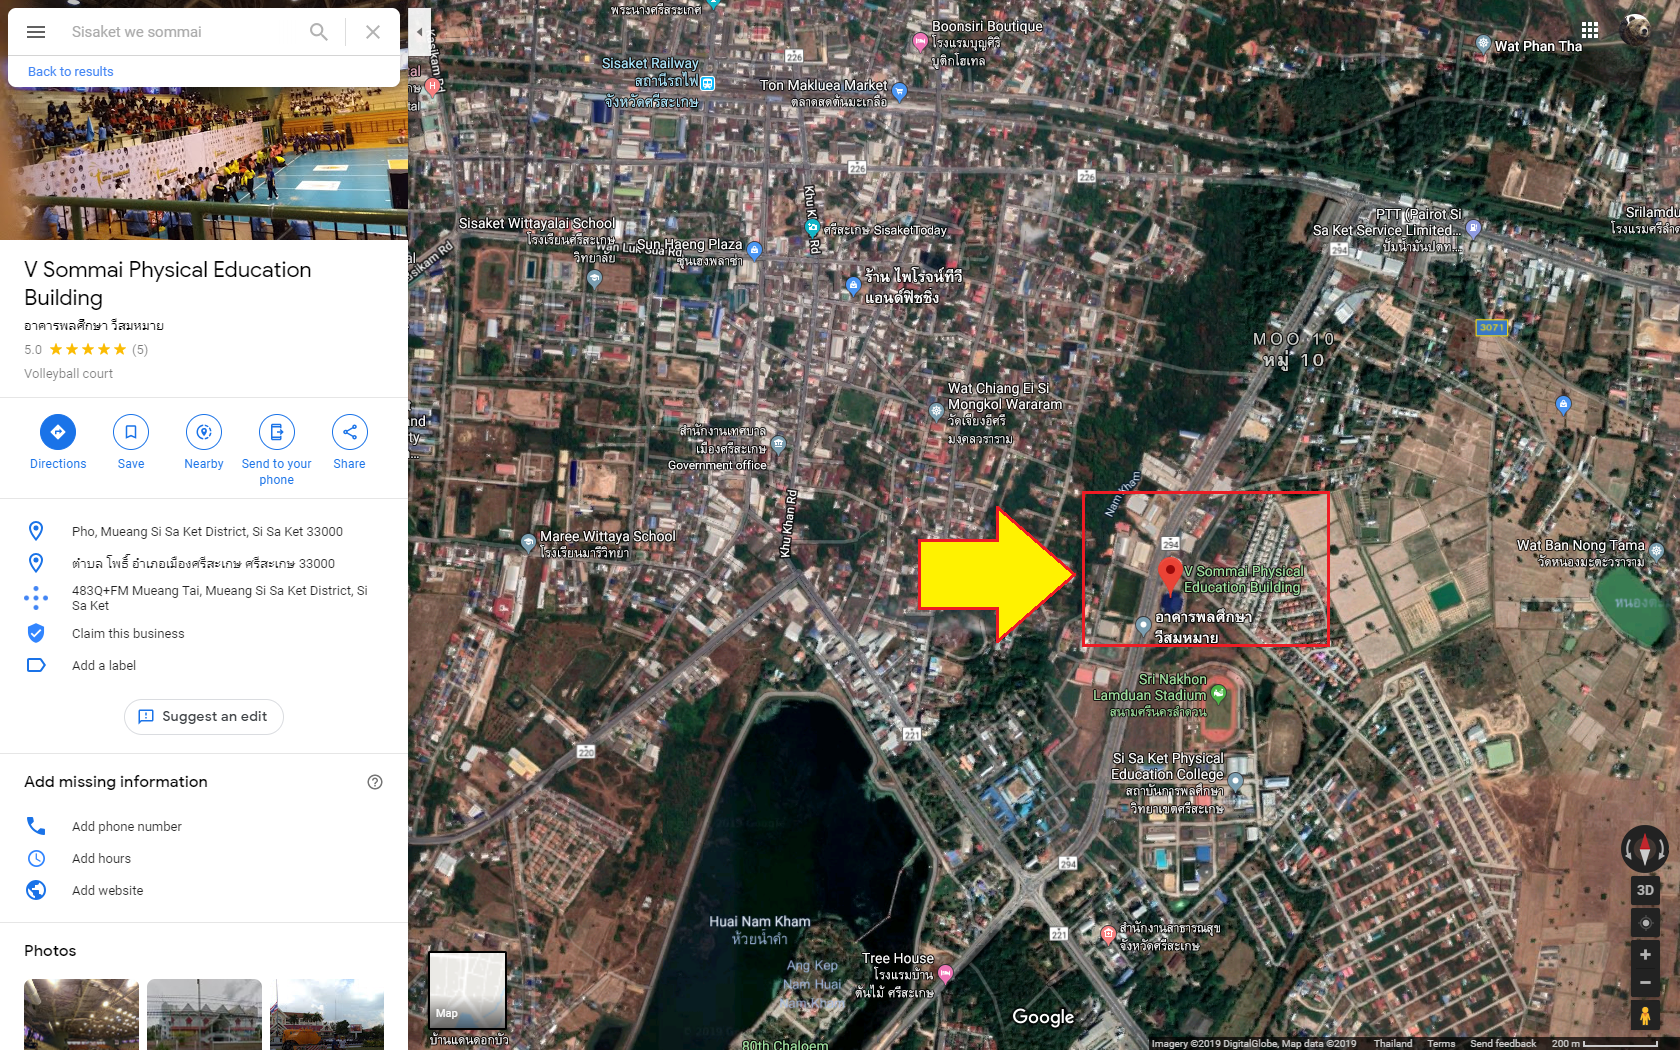Click the Thai address line ending 33000
Viewport: 1680px width, 1050px height.
tap(203, 564)
